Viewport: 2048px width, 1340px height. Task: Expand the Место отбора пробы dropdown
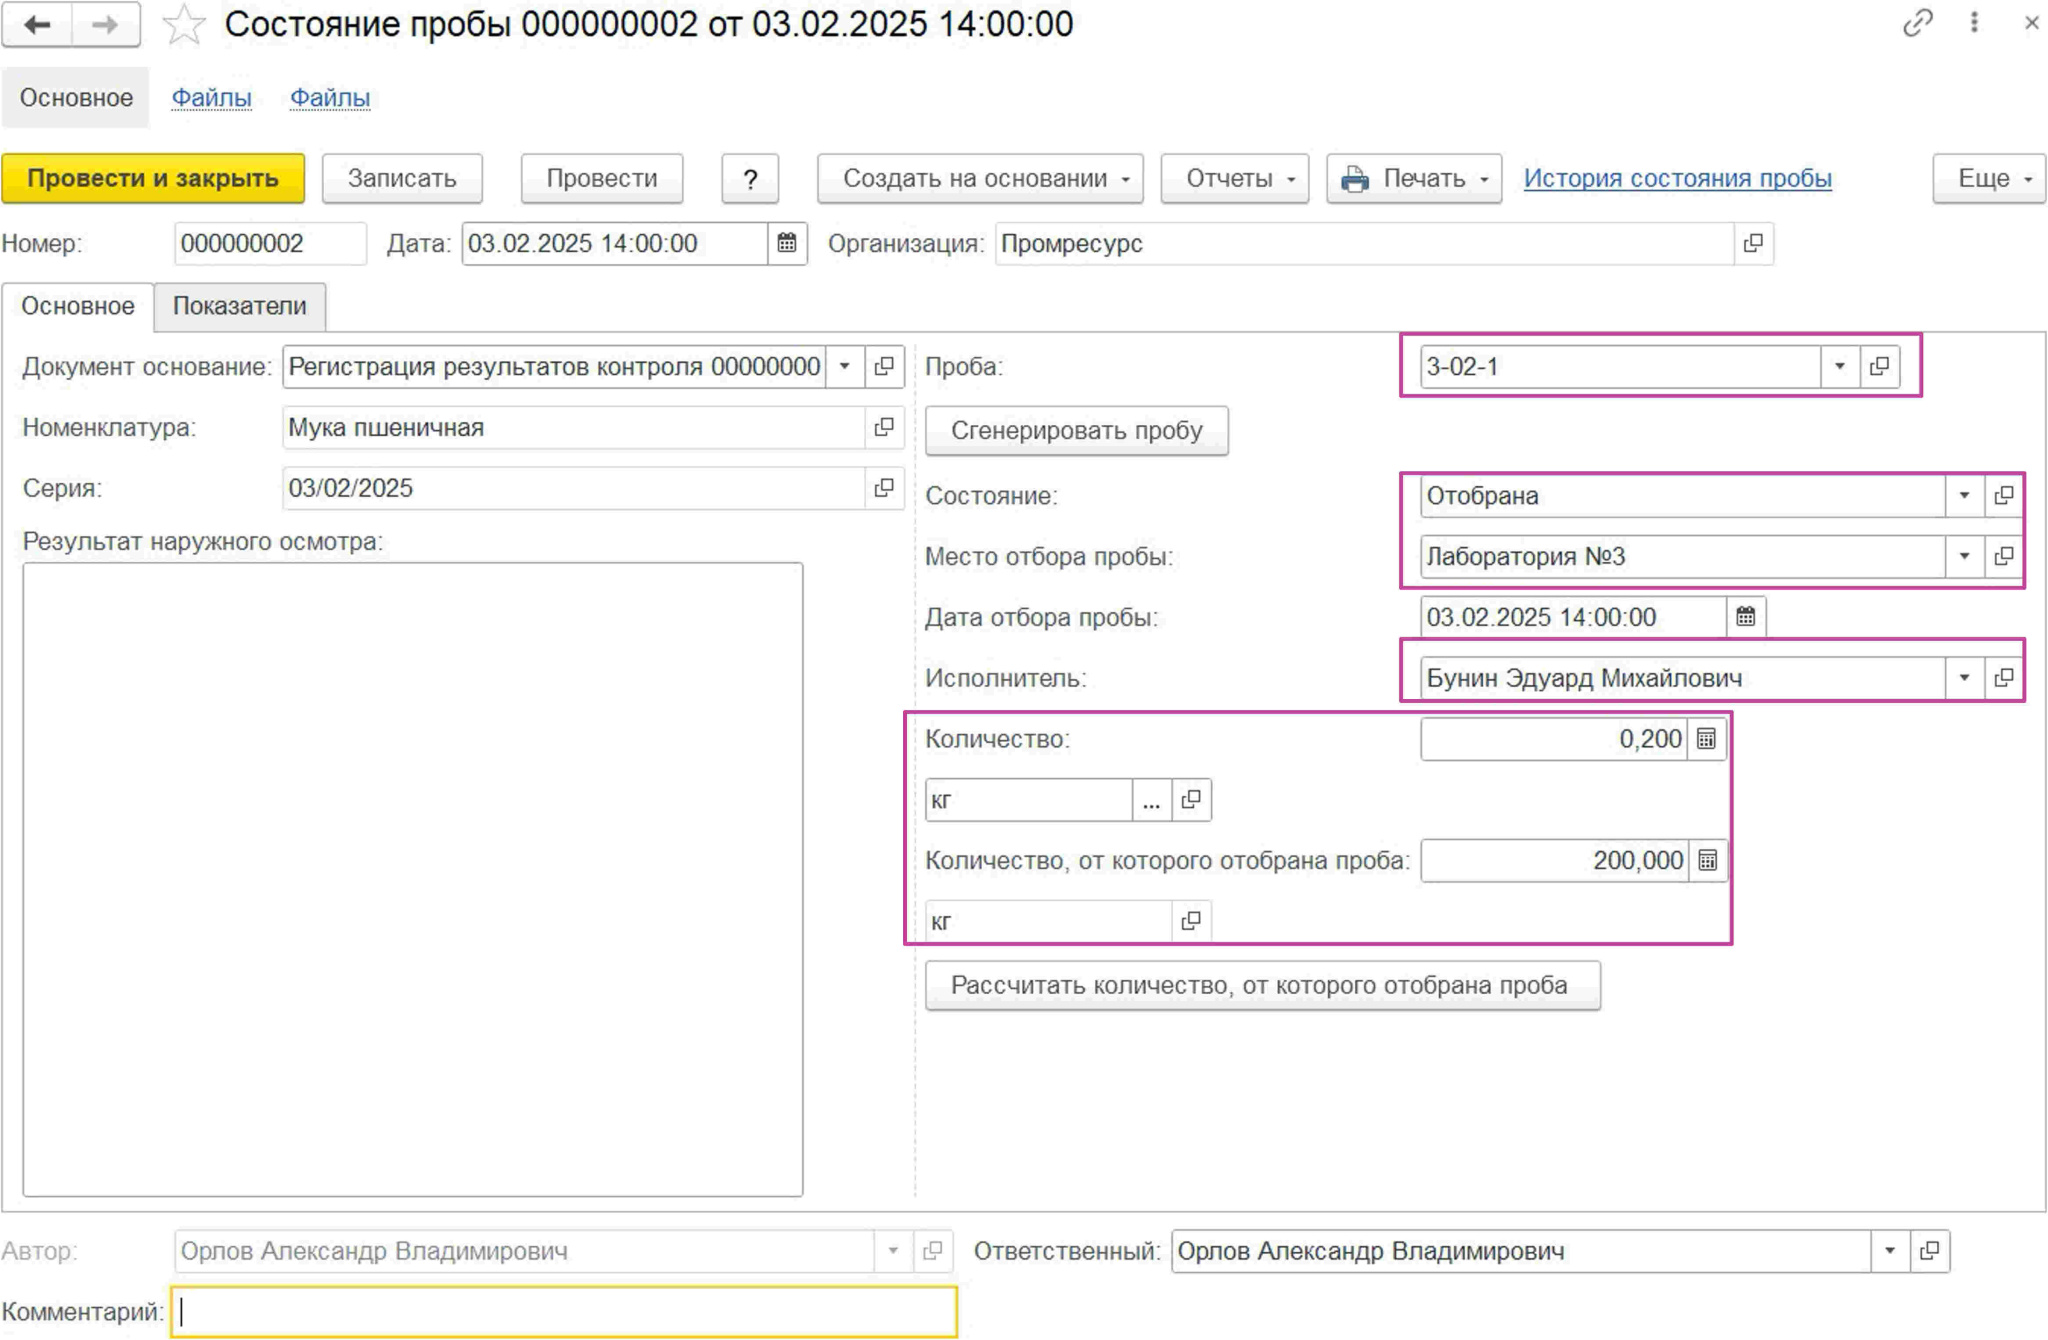pyautogui.click(x=1964, y=556)
